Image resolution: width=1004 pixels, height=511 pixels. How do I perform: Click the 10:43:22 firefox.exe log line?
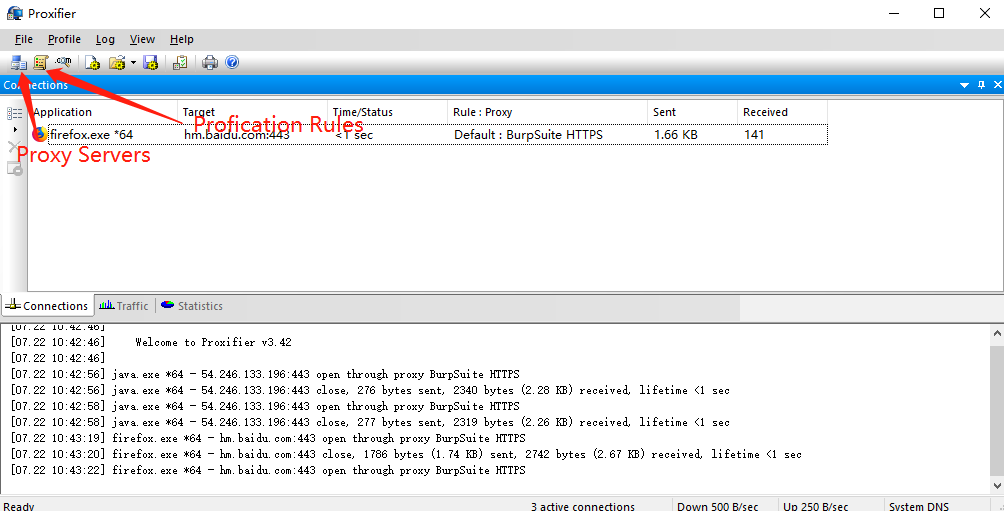coord(268,470)
